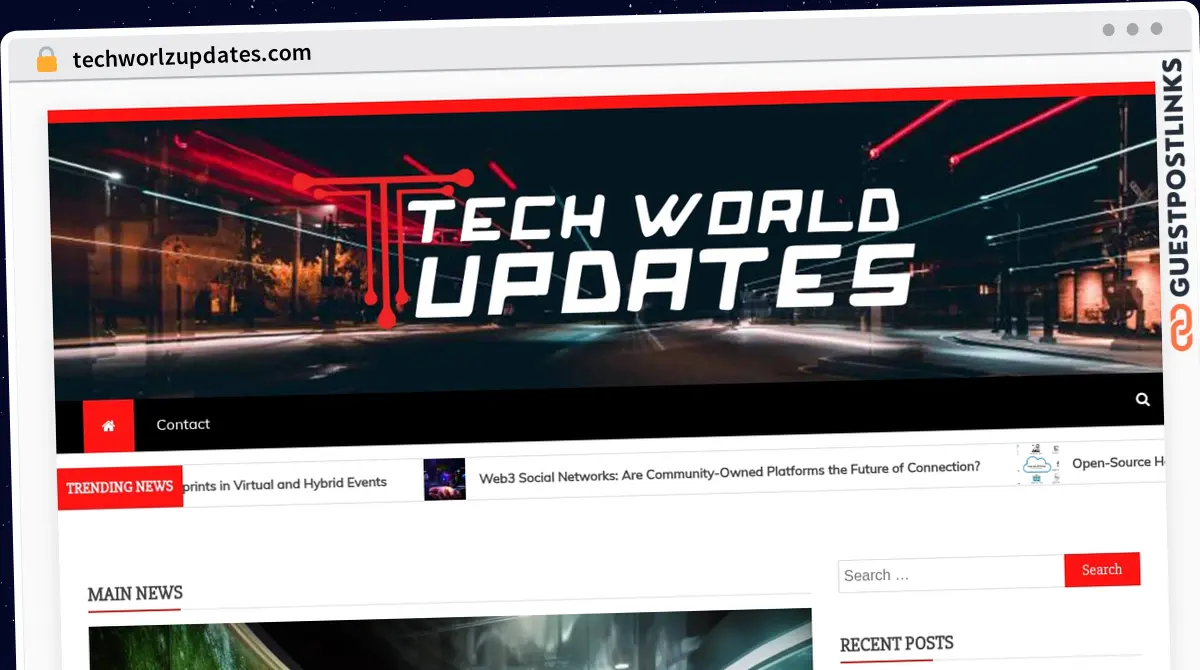Focus the Search input field
1200x670 pixels.
click(951, 574)
